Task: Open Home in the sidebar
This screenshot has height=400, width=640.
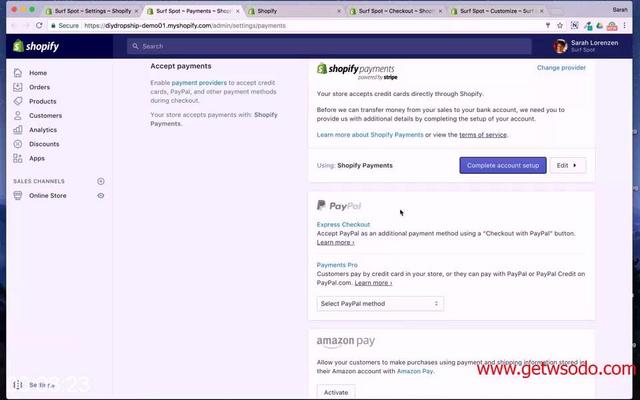Action: pyautogui.click(x=38, y=73)
